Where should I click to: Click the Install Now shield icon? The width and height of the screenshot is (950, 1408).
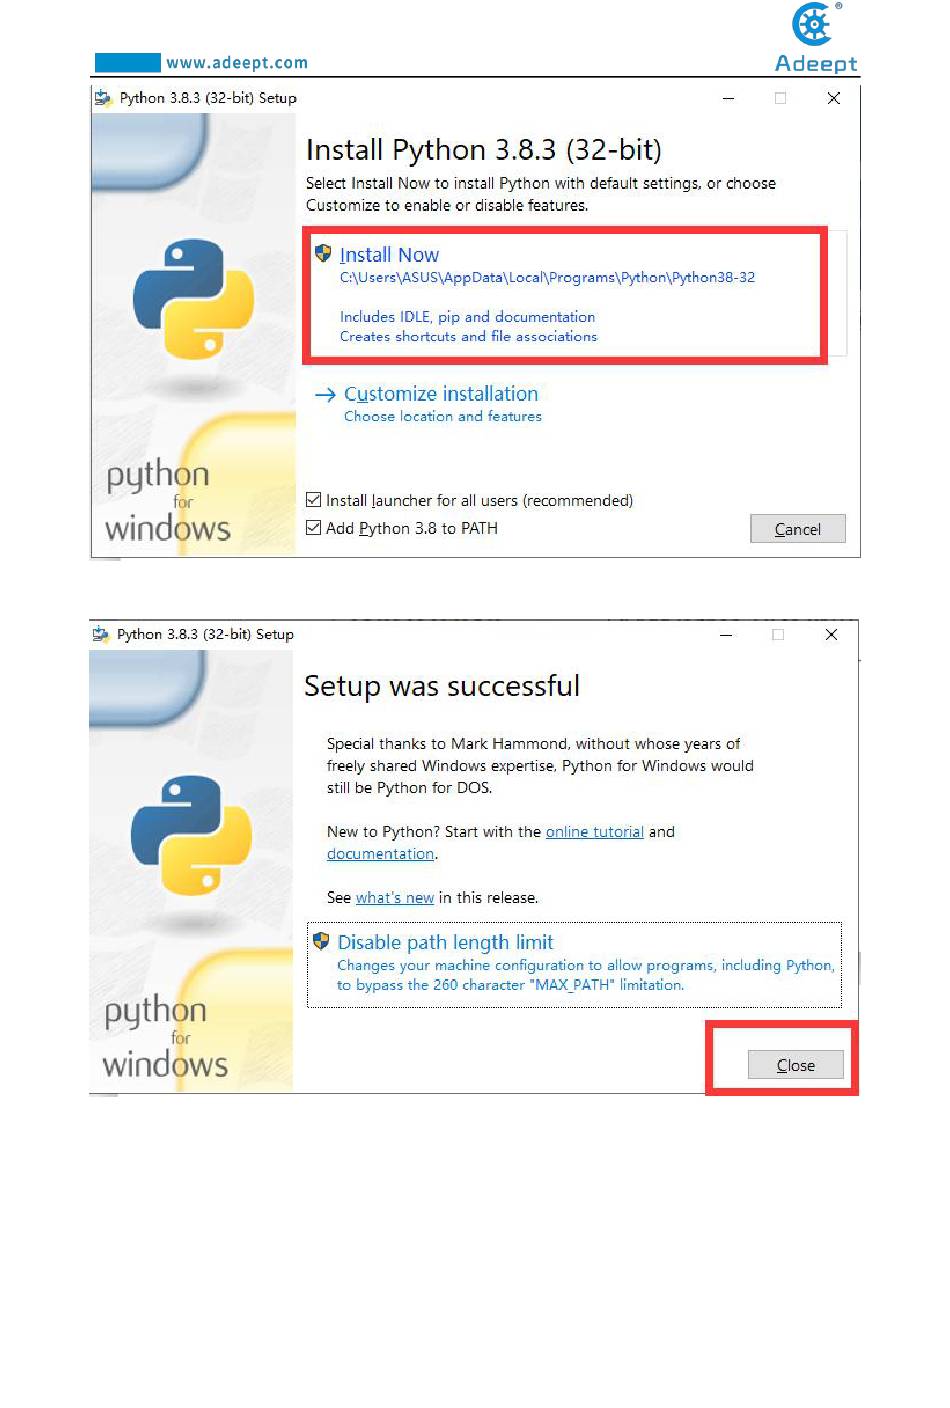[323, 254]
